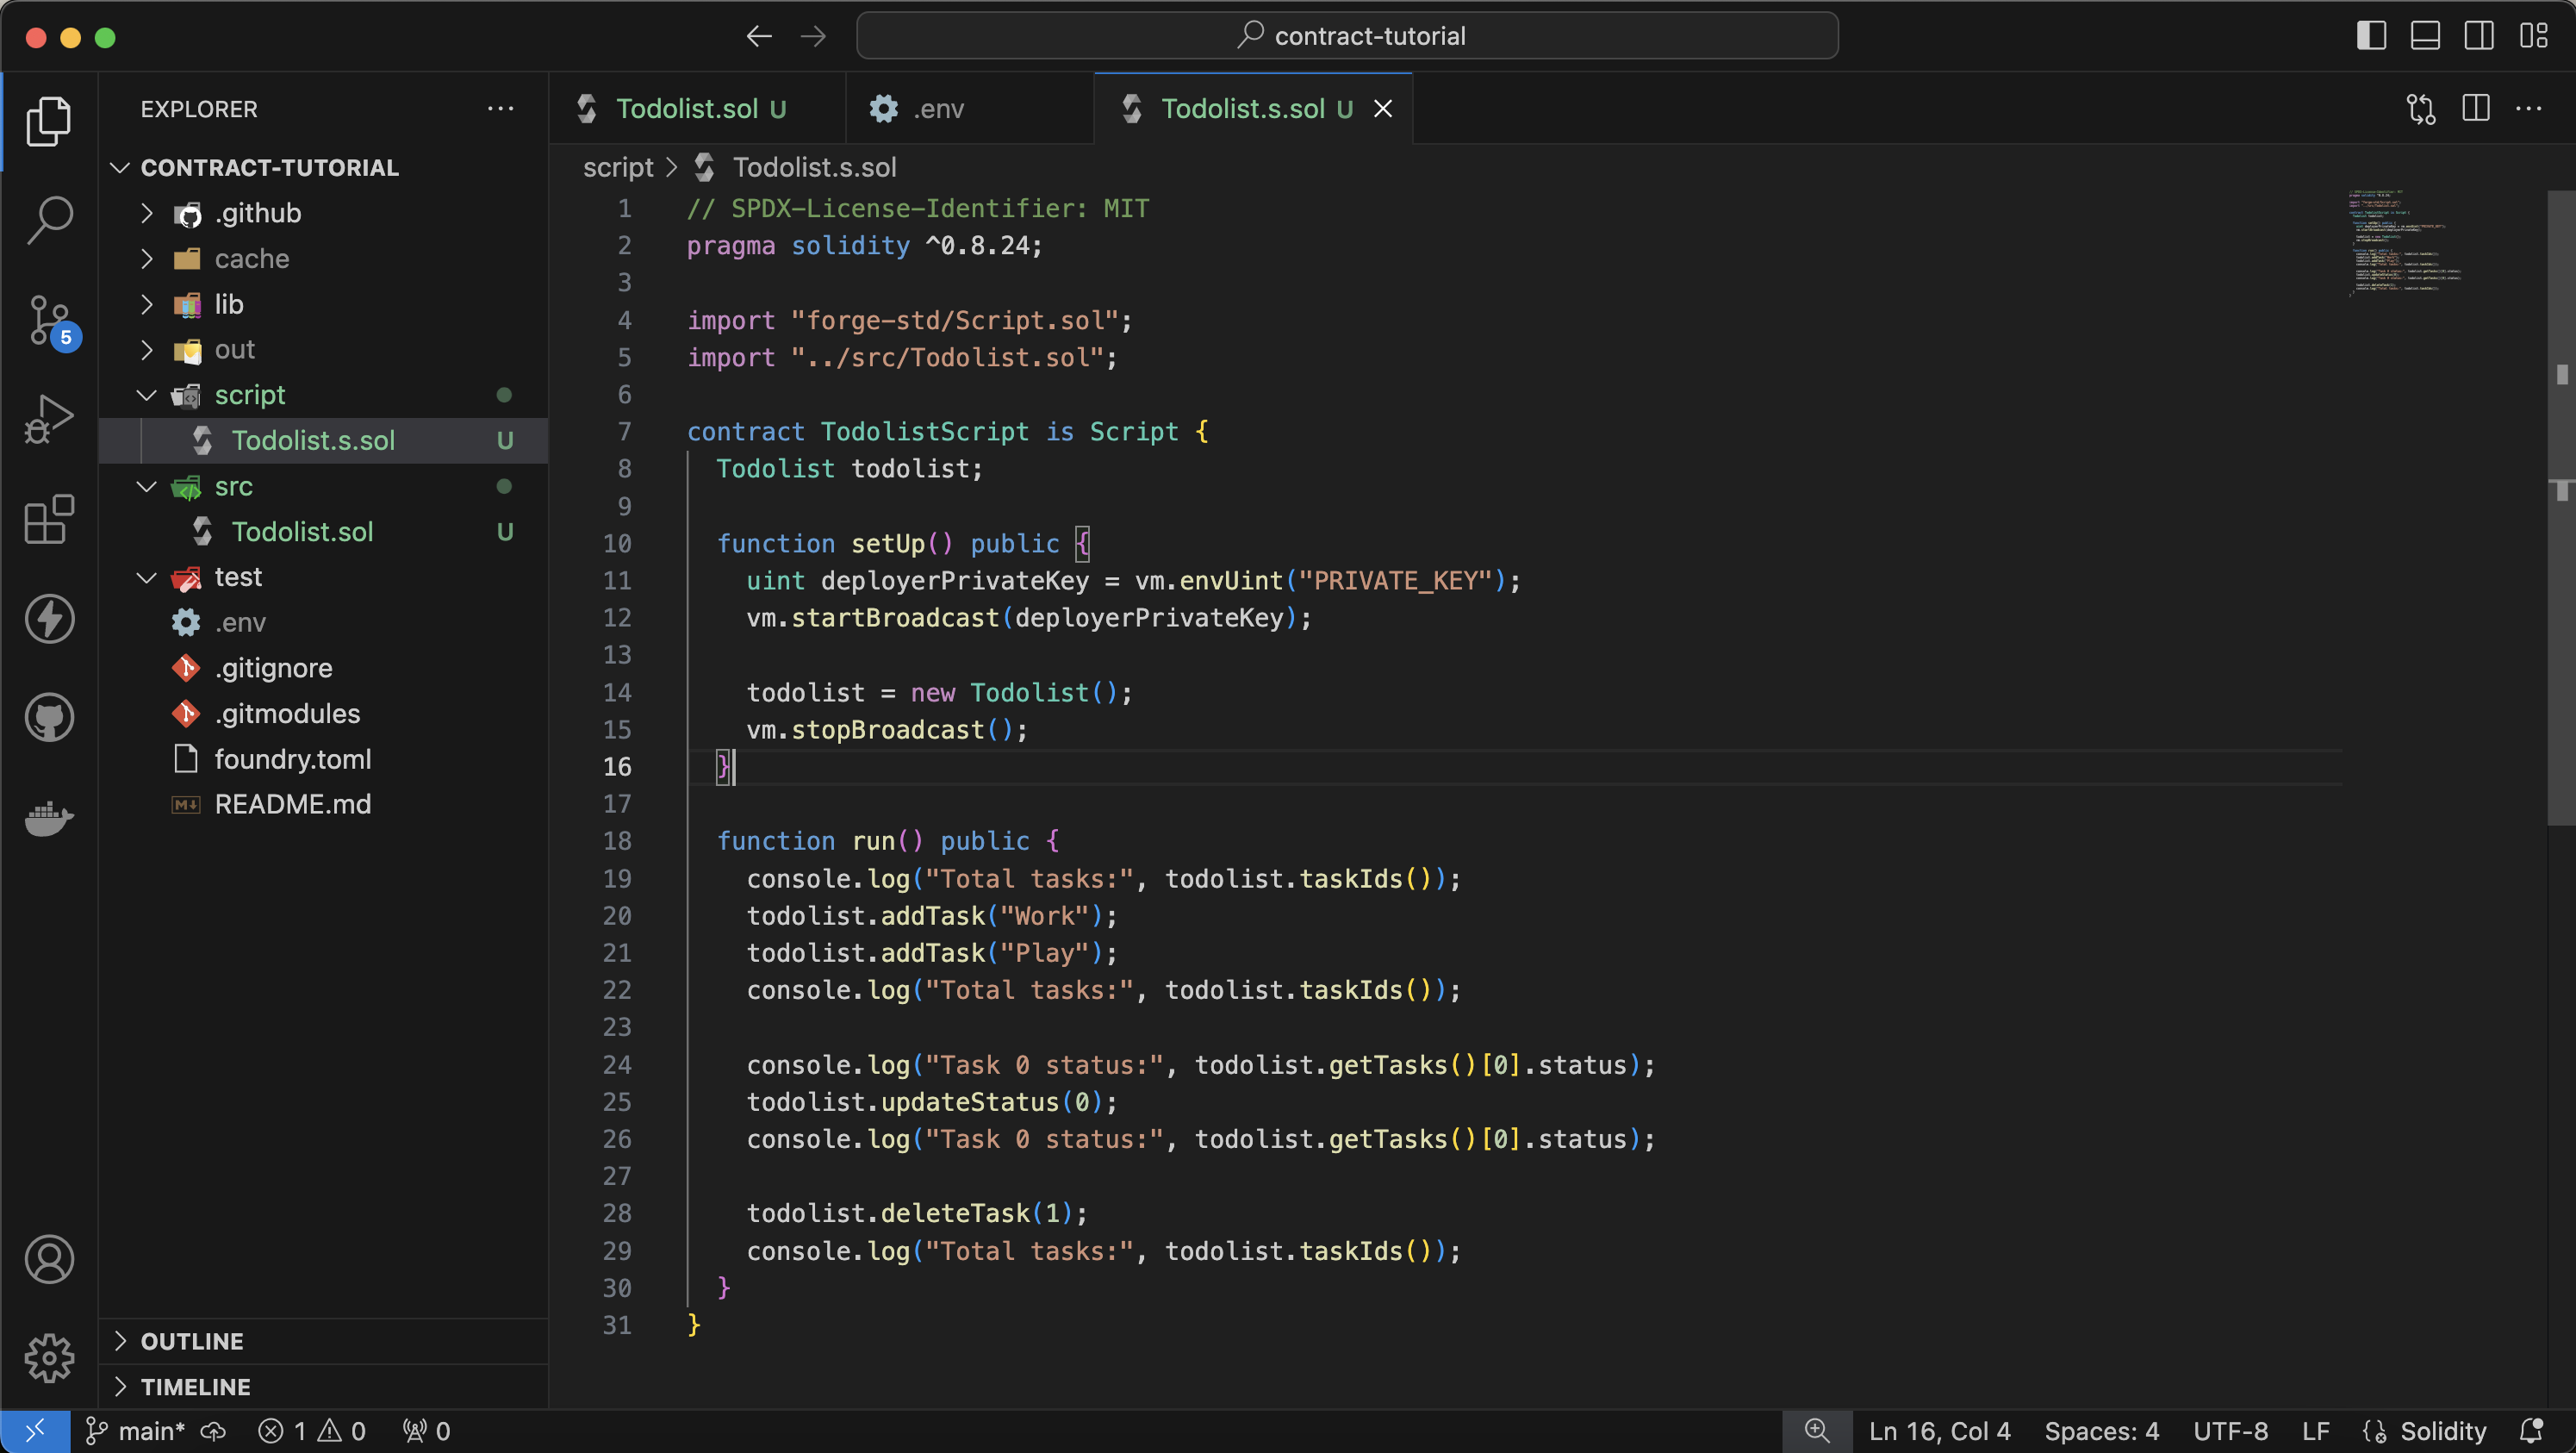Open the Extensions view
2576x1453 pixels.
coord(48,519)
